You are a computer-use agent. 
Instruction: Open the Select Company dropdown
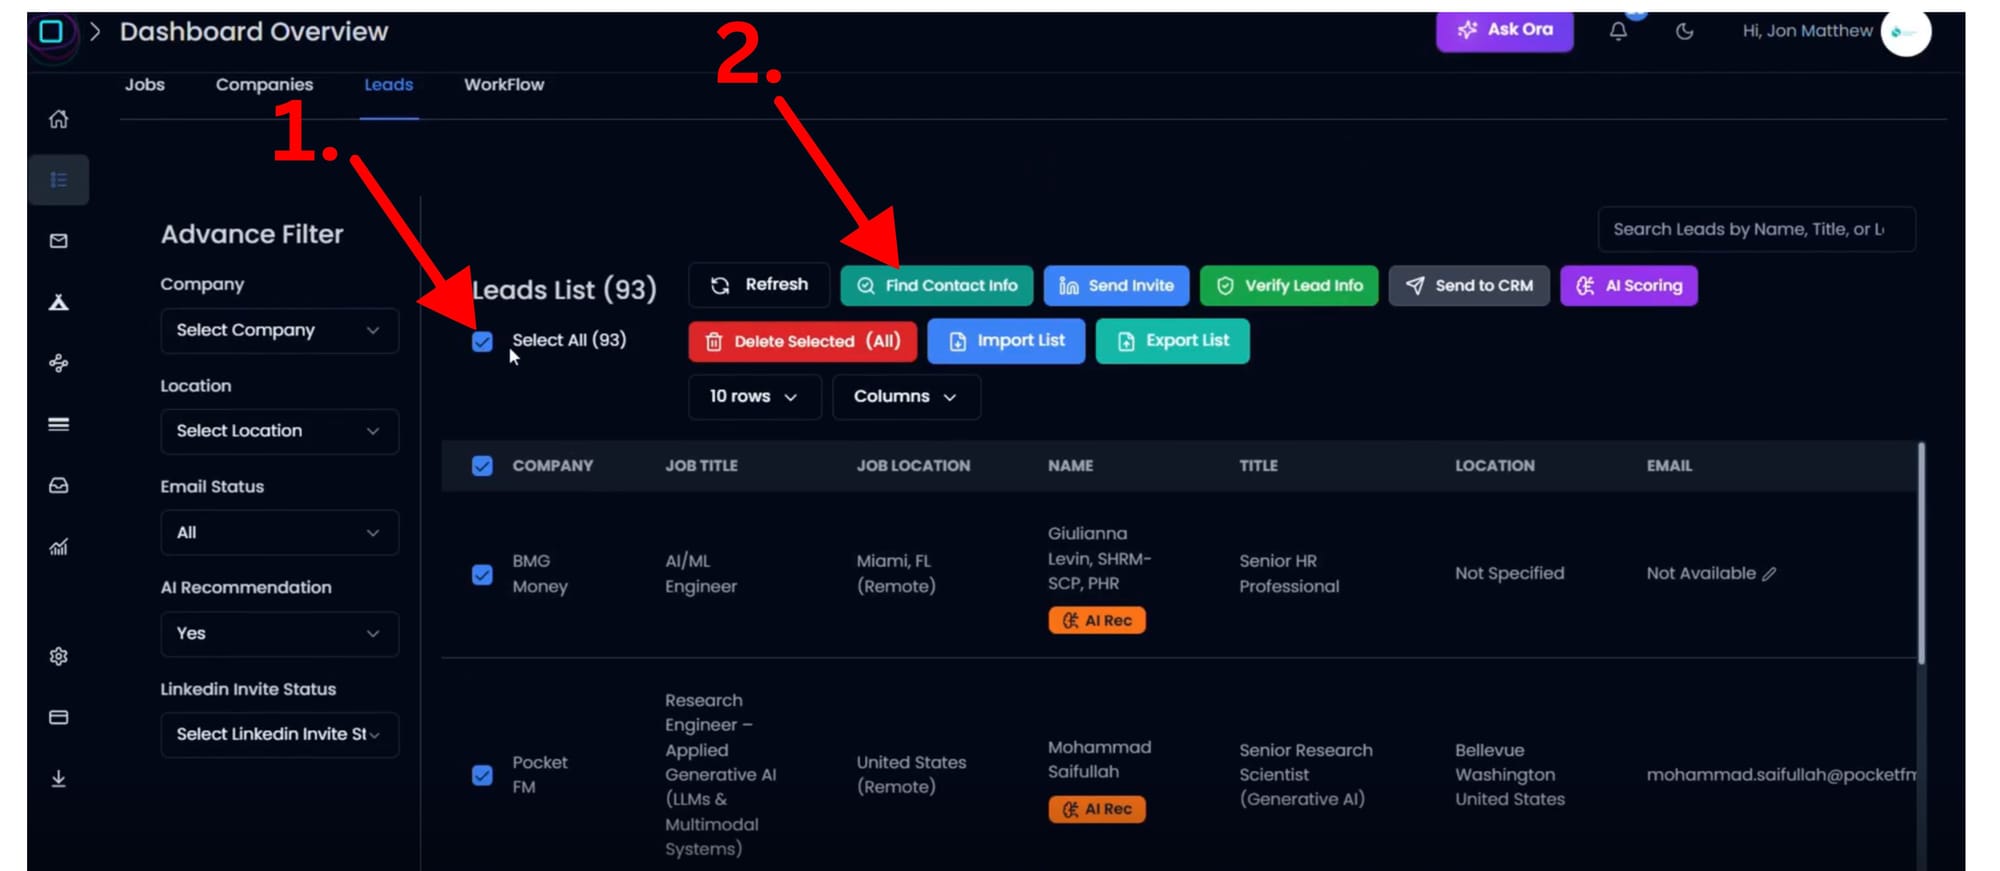point(279,331)
